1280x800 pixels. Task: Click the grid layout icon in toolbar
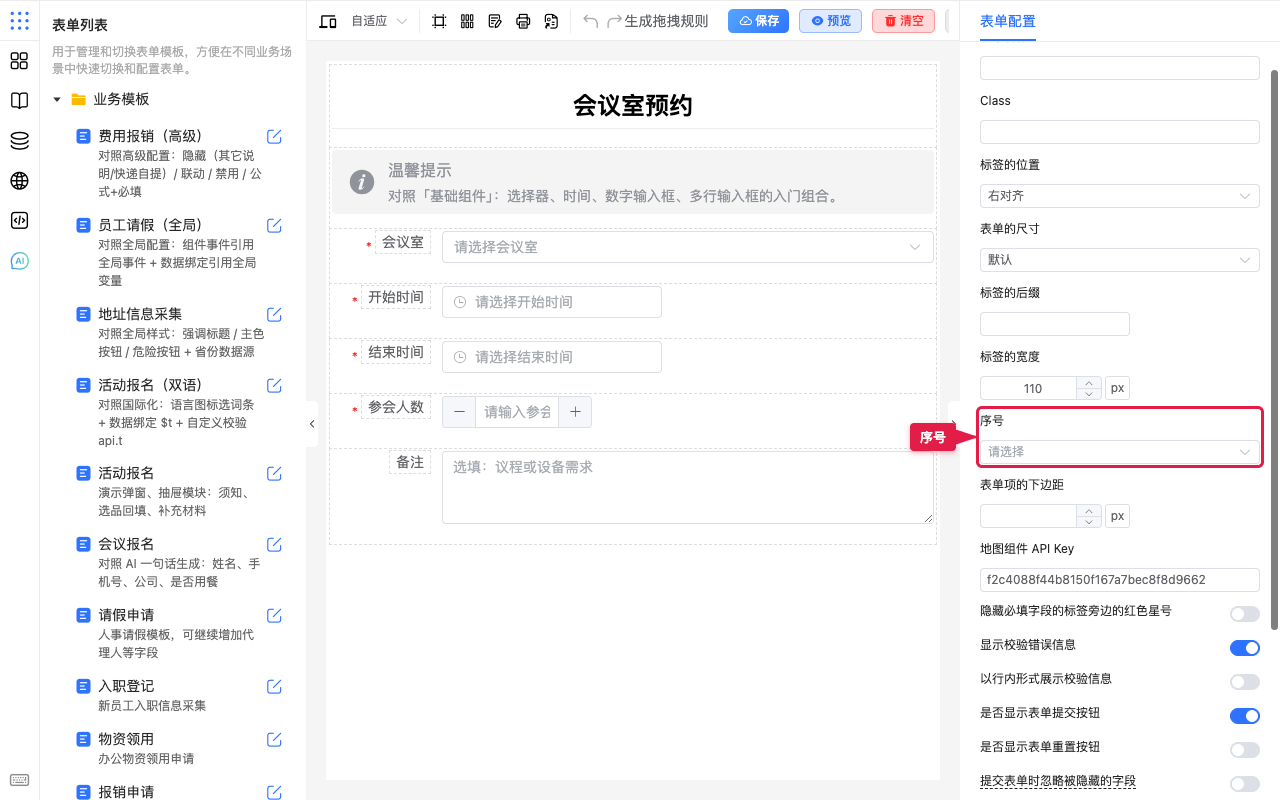point(467,21)
